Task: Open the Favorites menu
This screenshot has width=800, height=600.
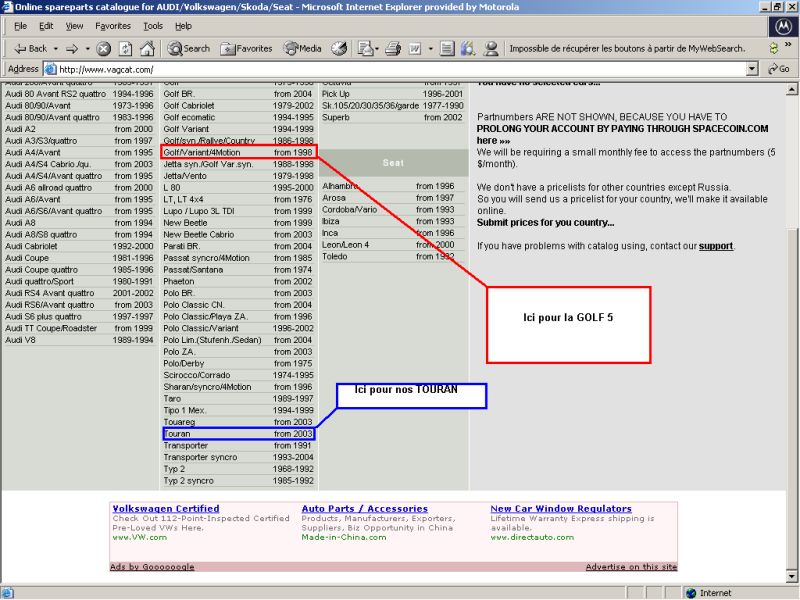Action: point(113,26)
